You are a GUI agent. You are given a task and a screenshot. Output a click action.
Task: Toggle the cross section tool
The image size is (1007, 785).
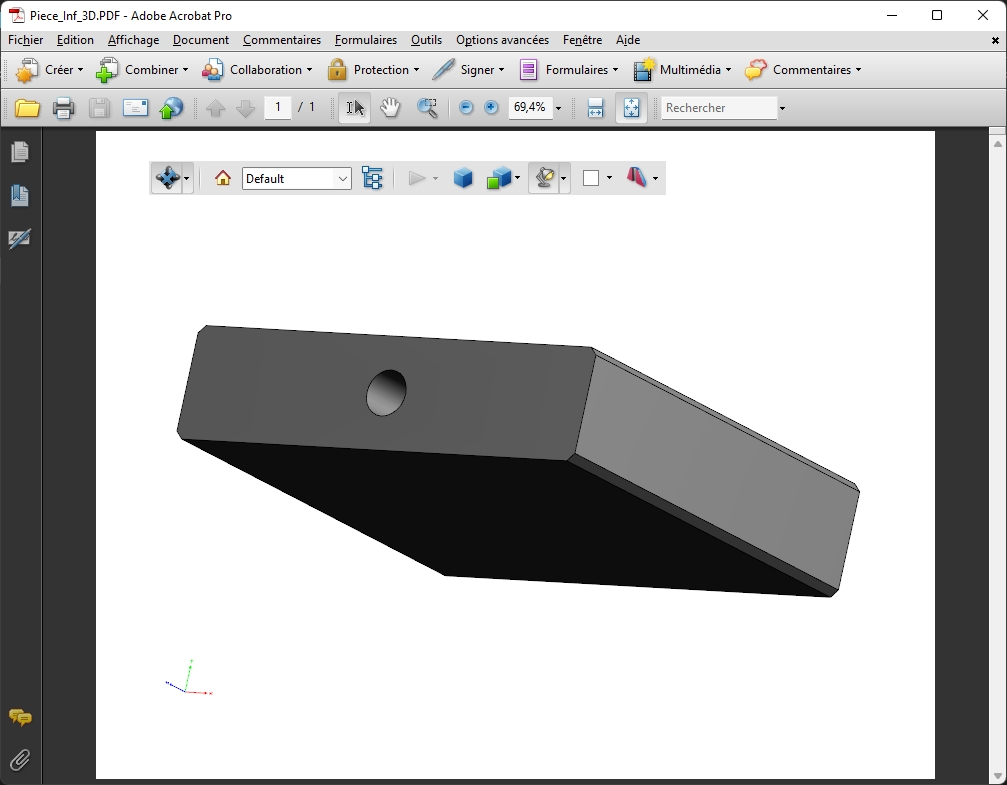click(x=637, y=178)
